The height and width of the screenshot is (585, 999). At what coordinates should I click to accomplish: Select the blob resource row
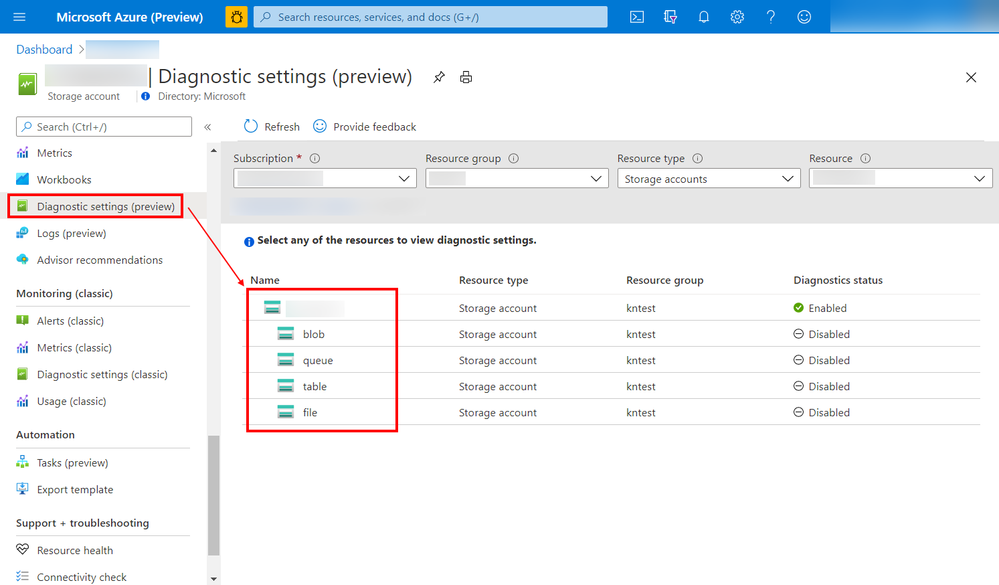613,334
